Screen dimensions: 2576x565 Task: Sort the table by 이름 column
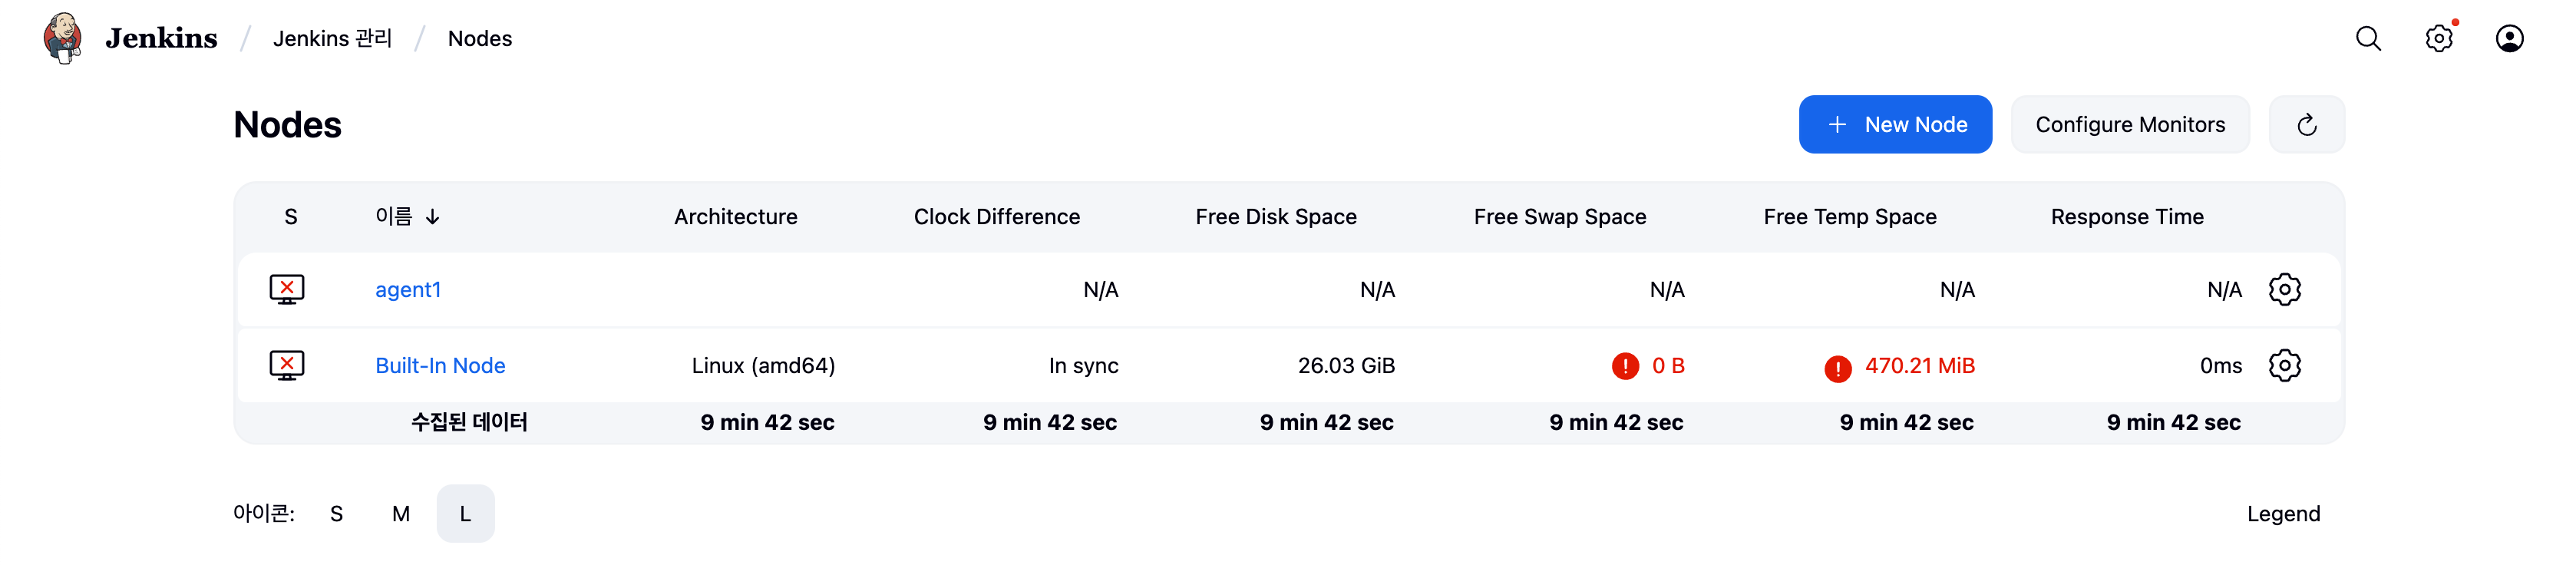394,217
